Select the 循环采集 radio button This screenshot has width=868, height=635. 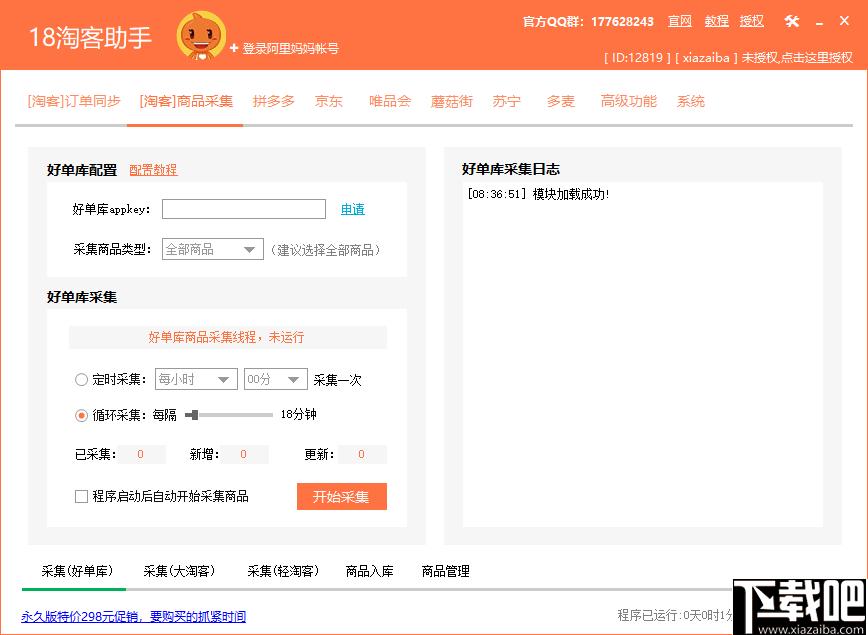(x=81, y=415)
